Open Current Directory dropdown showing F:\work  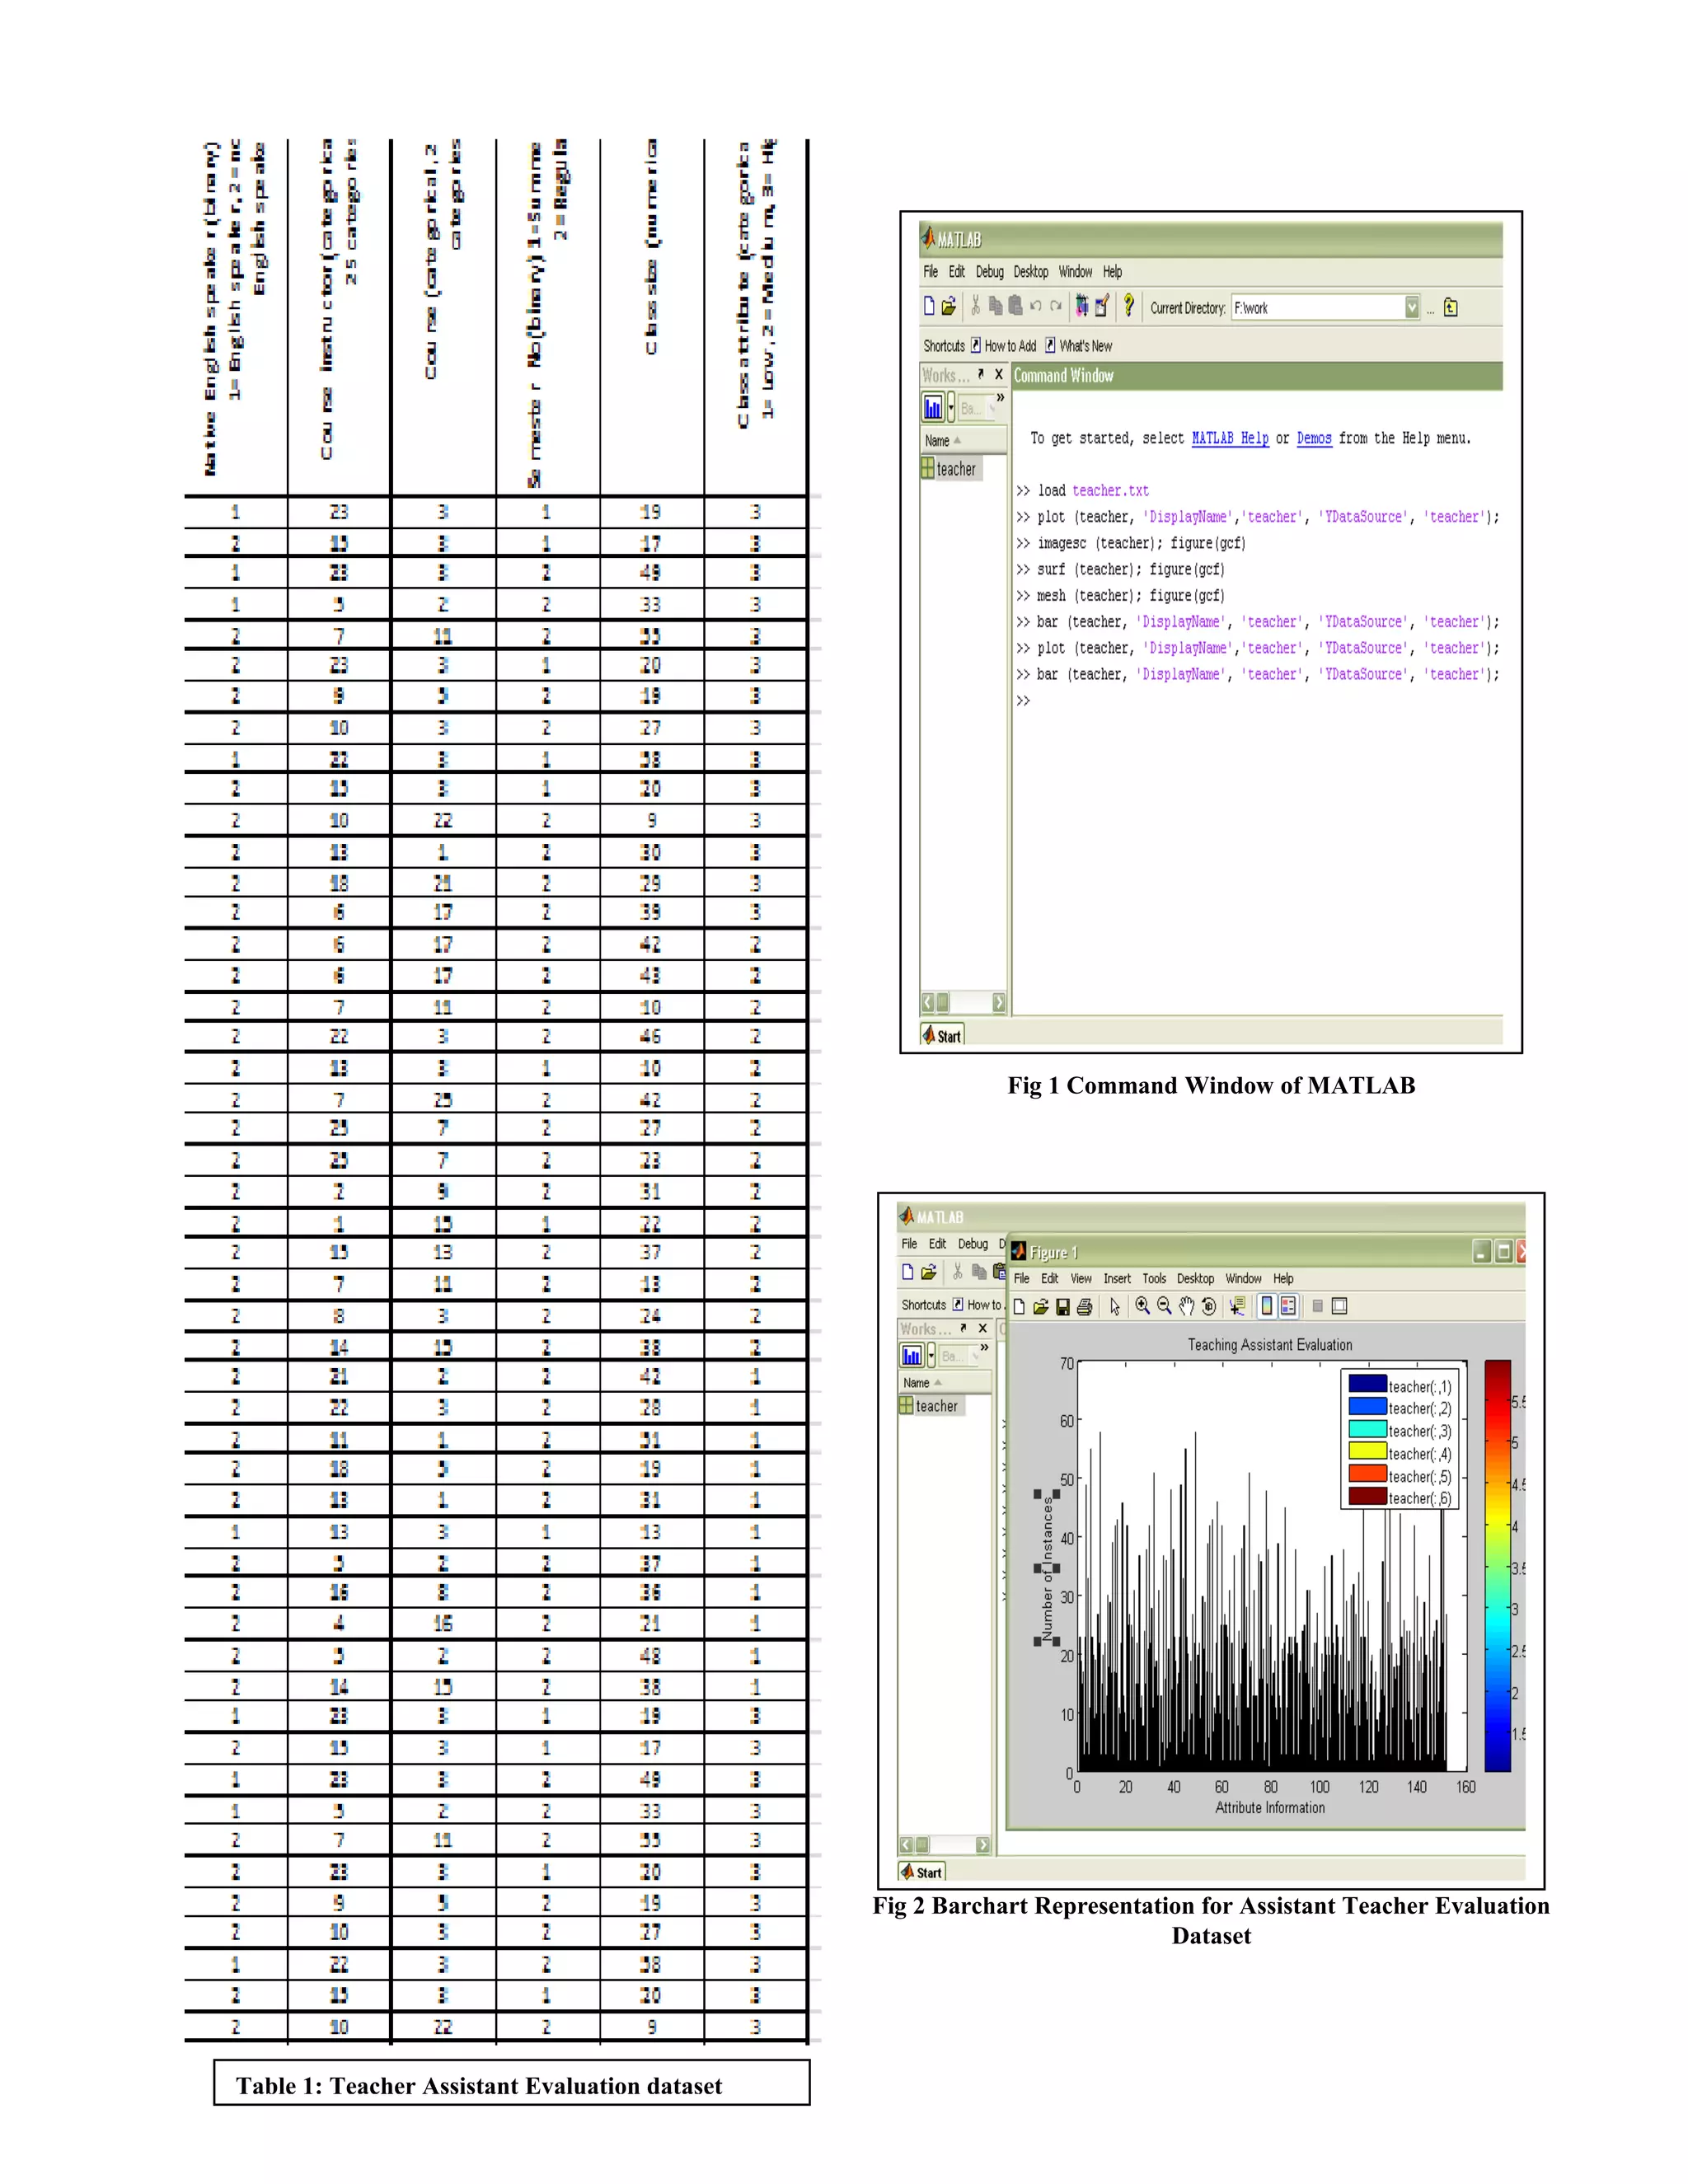coord(1411,308)
